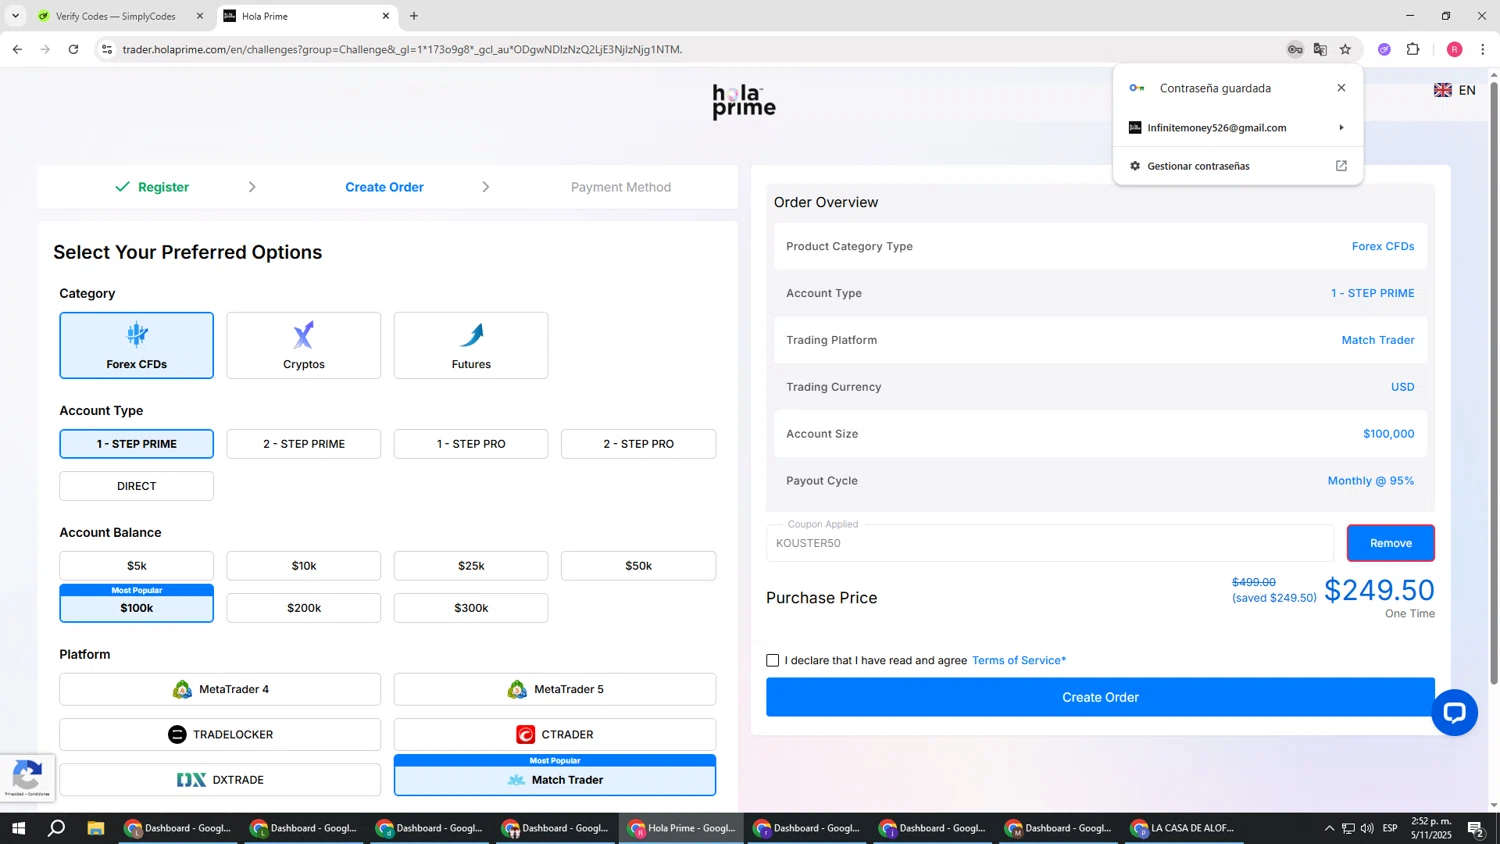Close the saved password popup
The width and height of the screenshot is (1500, 844).
click(x=1341, y=88)
